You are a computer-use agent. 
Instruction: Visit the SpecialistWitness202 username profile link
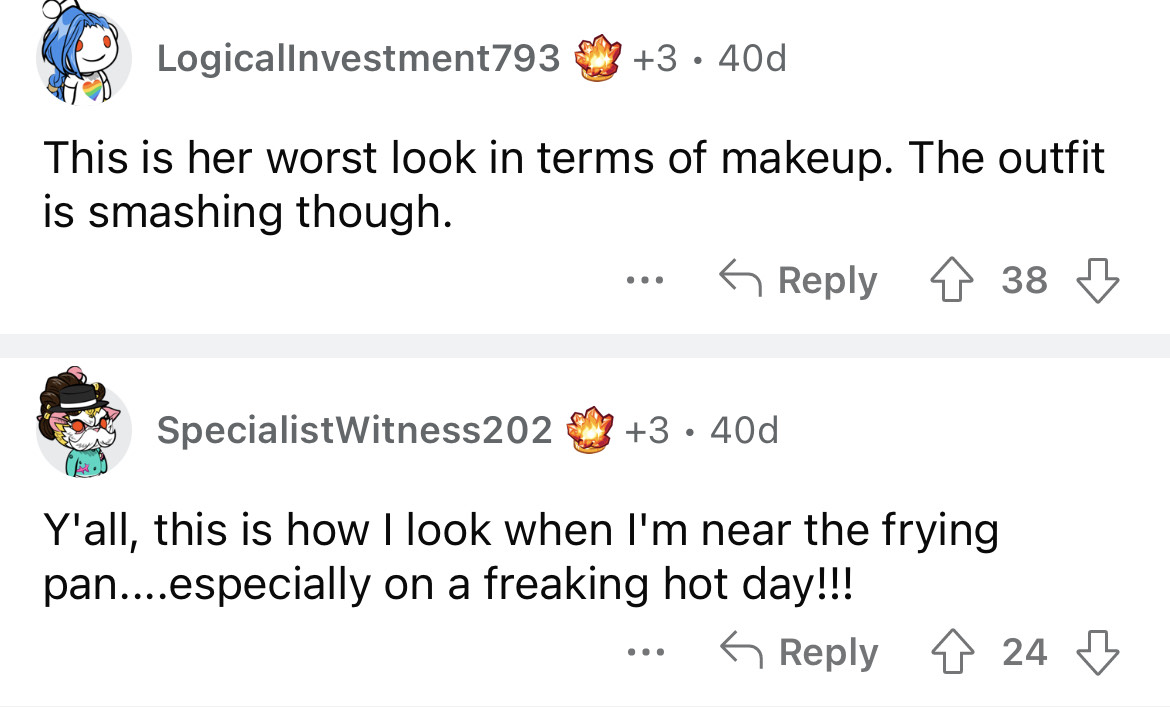click(x=354, y=430)
